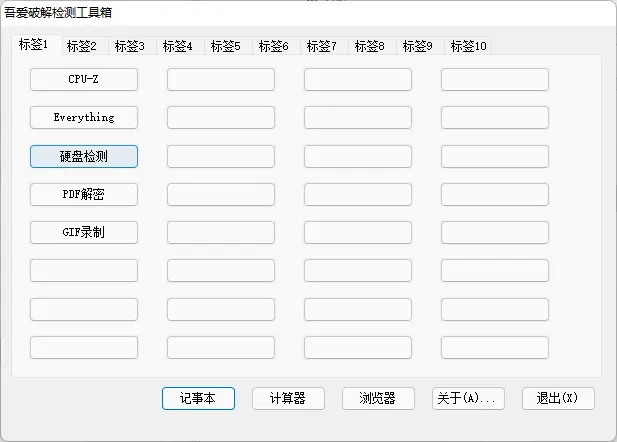This screenshot has height=442, width=617.
Task: Go to the 标签5 tab
Action: click(x=226, y=46)
